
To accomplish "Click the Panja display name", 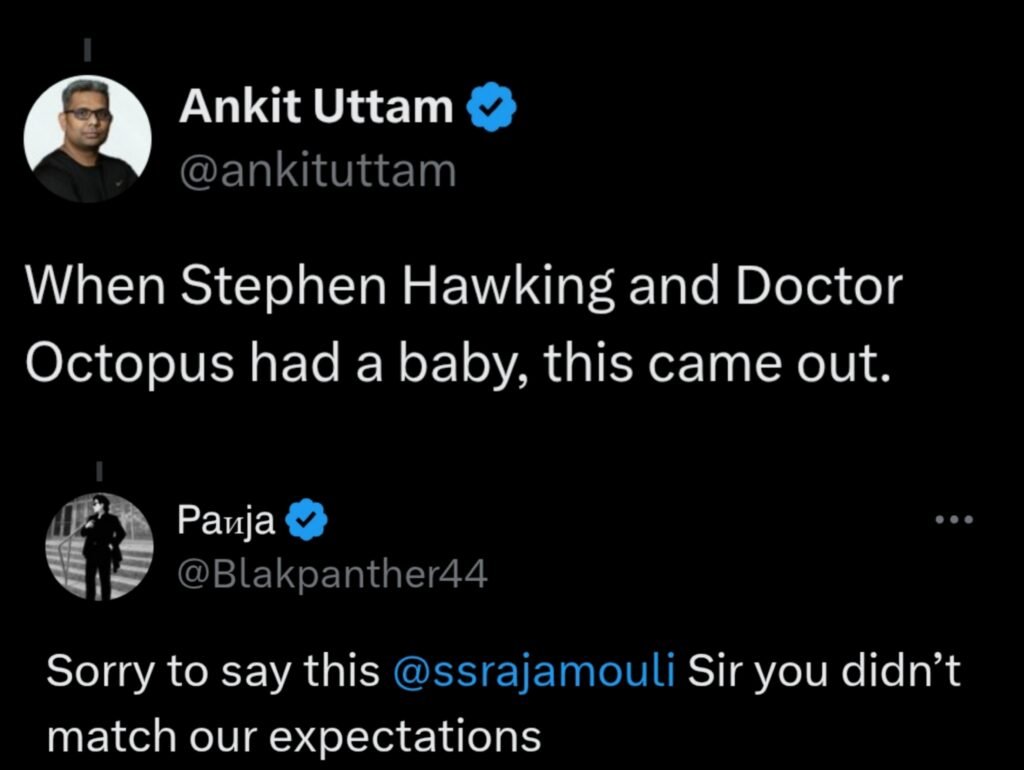I will tap(226, 519).
